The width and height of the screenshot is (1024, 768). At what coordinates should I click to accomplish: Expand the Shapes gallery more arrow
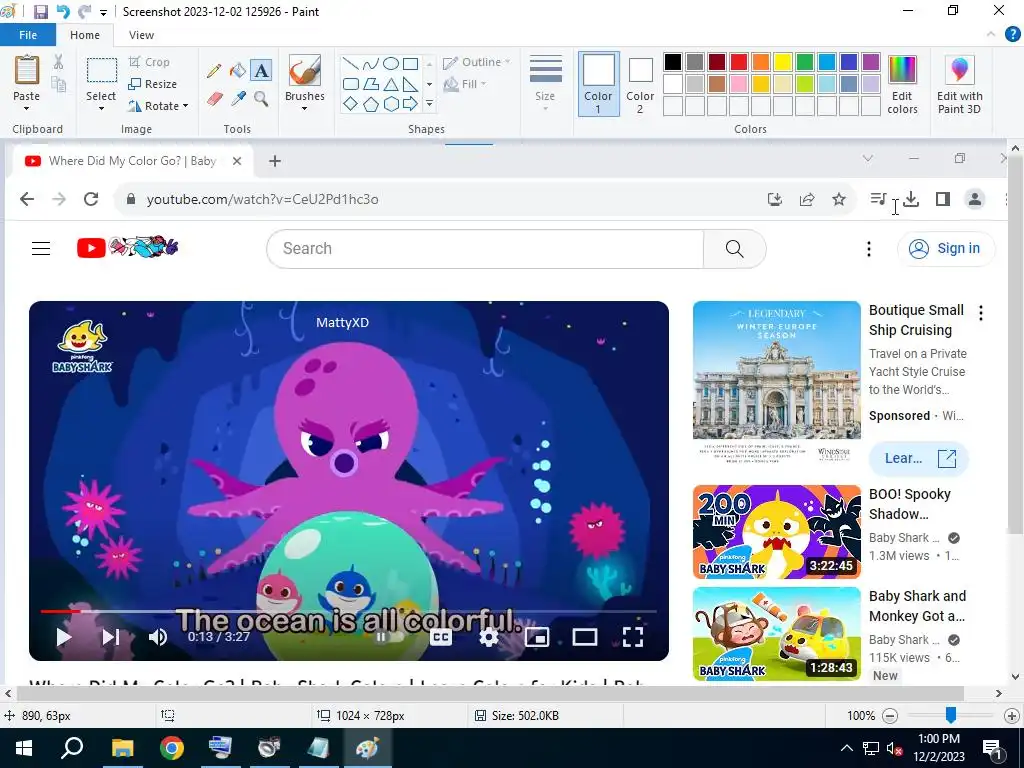(429, 104)
